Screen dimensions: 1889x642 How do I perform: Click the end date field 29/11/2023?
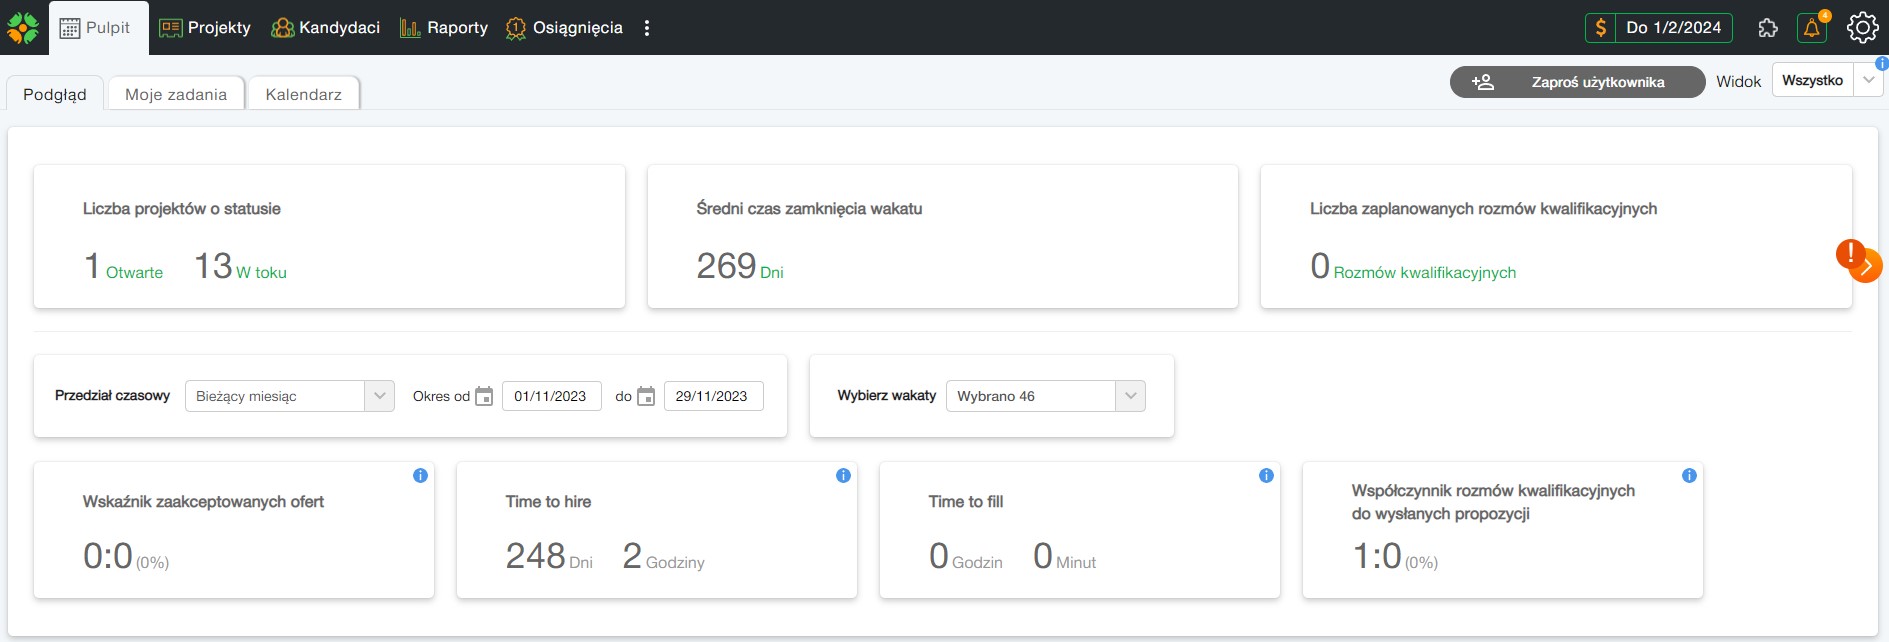(712, 396)
